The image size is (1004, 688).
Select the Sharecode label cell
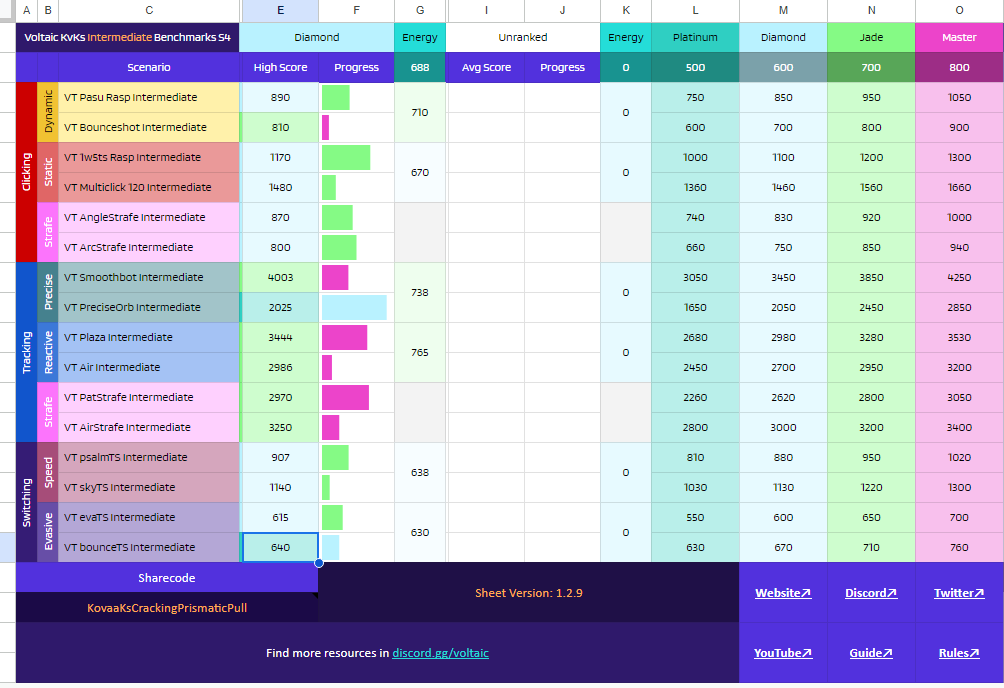coord(166,578)
